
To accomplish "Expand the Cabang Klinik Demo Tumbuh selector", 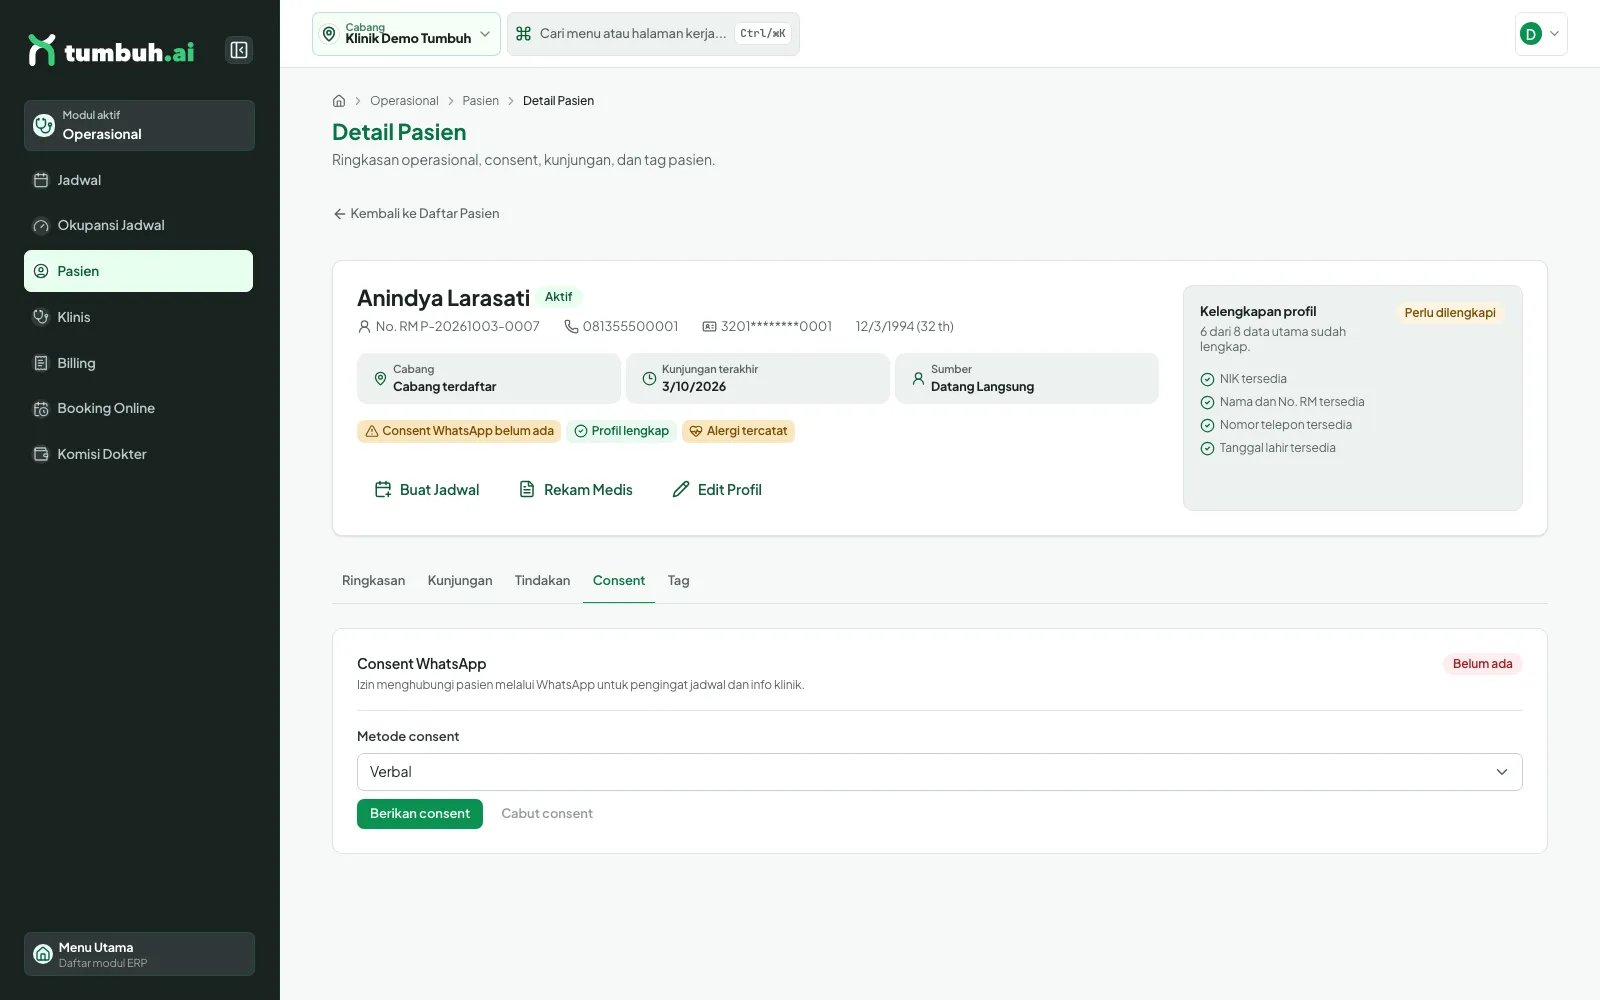I will [406, 34].
